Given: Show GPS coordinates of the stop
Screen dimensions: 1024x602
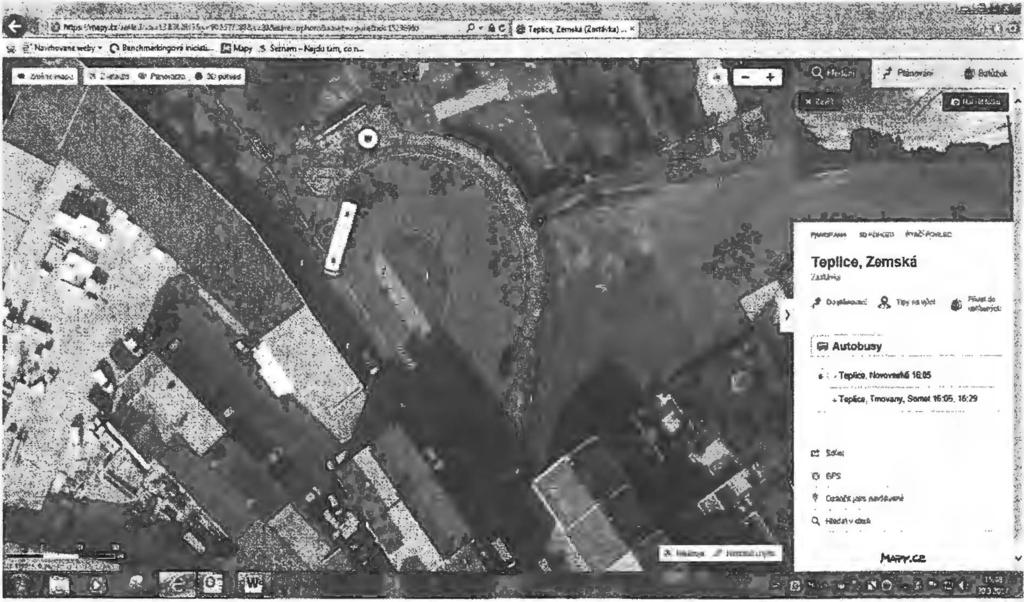Looking at the screenshot, I should point(826,477).
